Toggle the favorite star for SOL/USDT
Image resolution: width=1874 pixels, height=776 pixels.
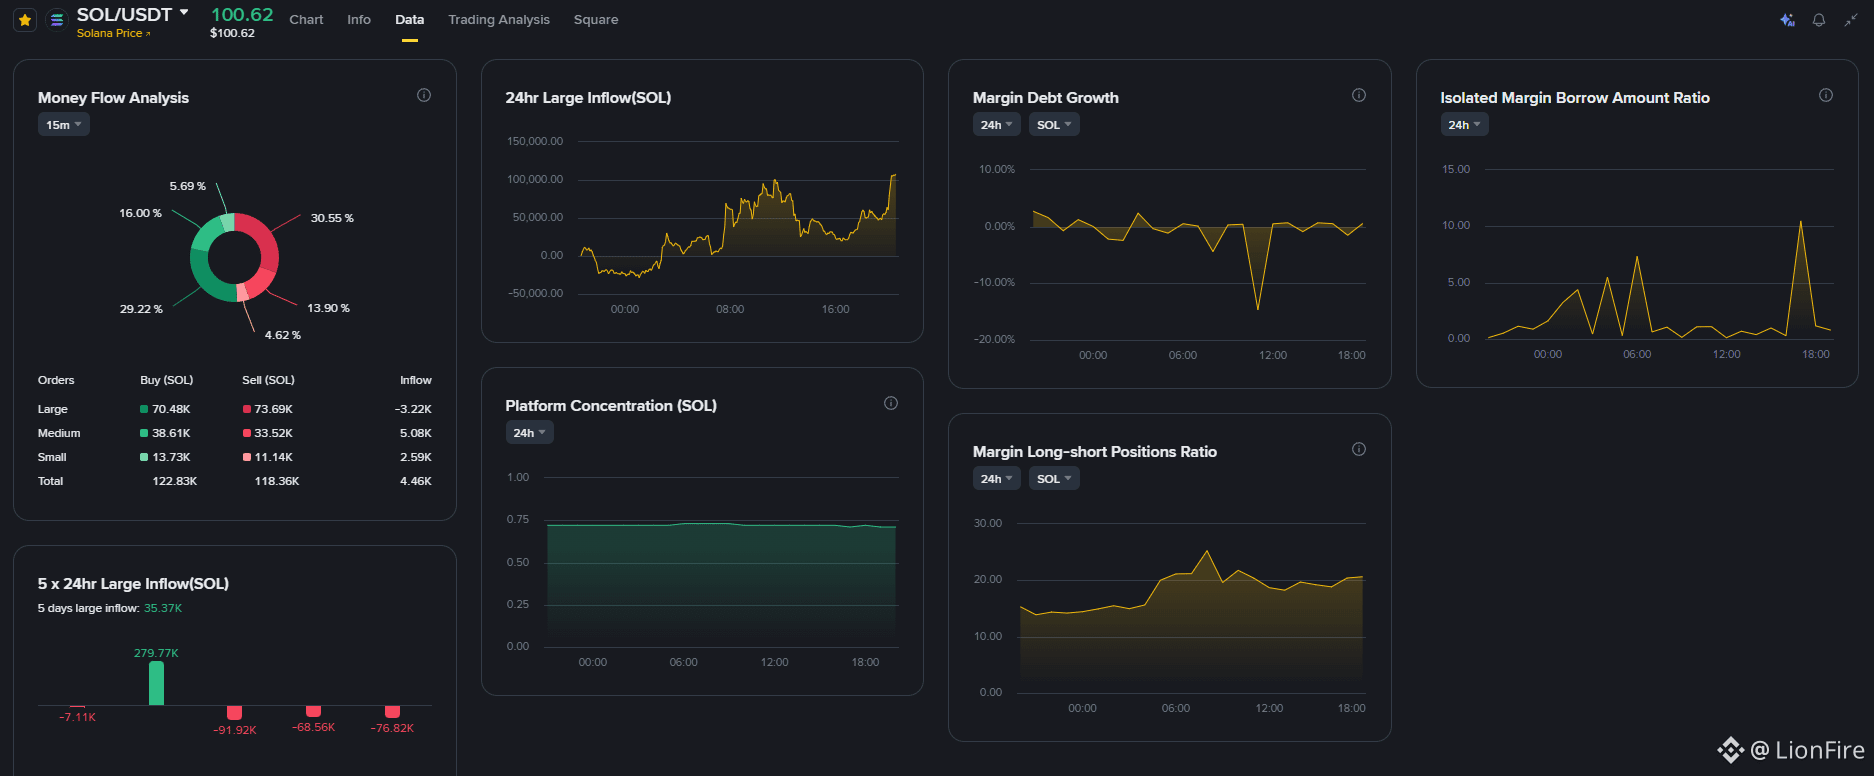tap(25, 20)
